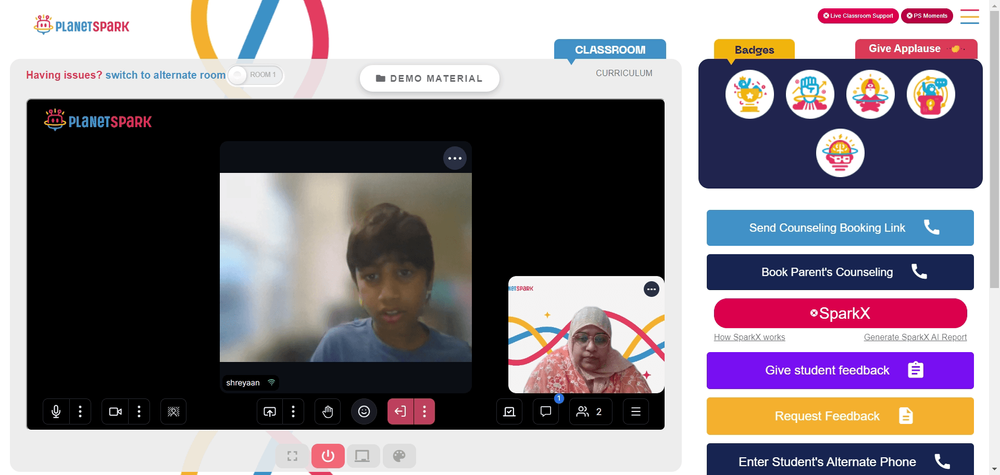Open the top-right striped hamburger menu

969,17
